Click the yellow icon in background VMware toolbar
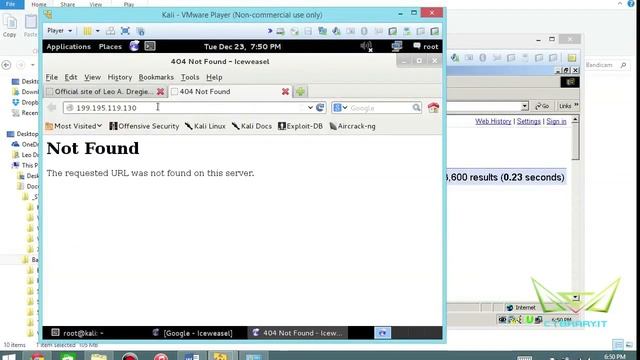This screenshot has height=360, width=640. pyautogui.click(x=572, y=58)
